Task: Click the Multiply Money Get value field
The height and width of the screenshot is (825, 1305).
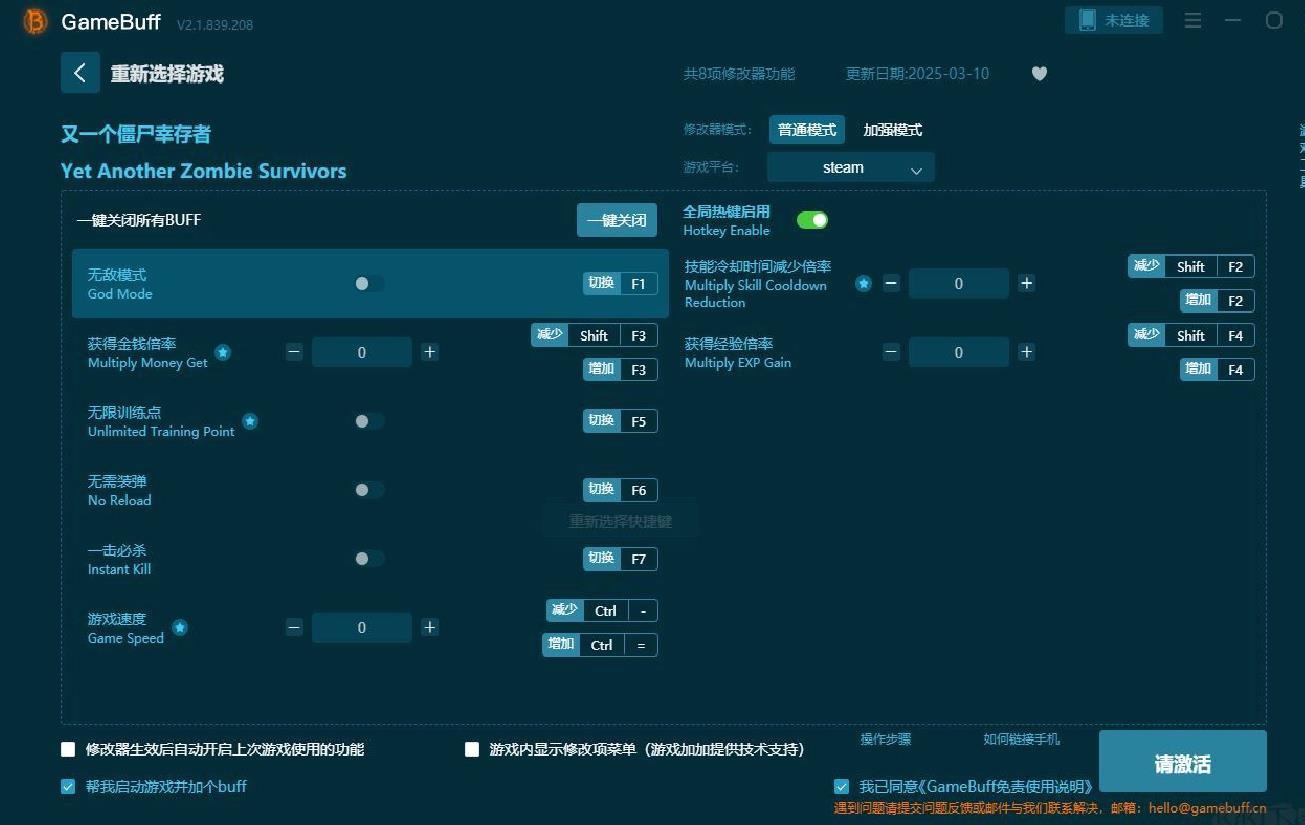Action: pos(362,352)
